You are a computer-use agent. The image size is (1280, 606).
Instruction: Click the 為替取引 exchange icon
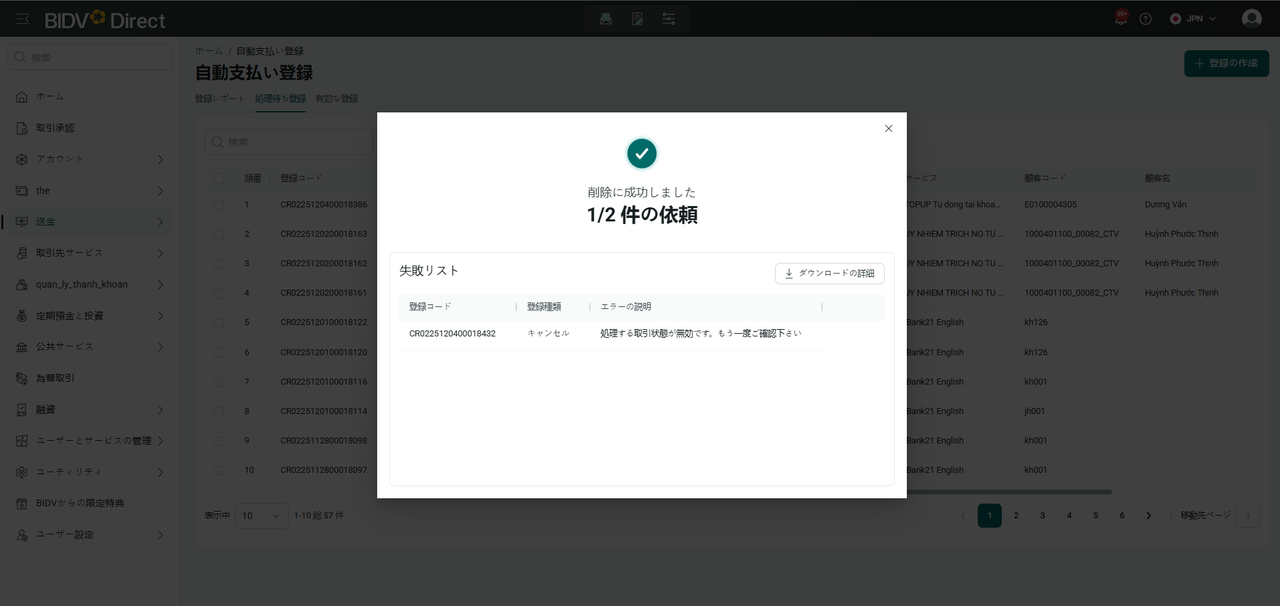coord(22,378)
